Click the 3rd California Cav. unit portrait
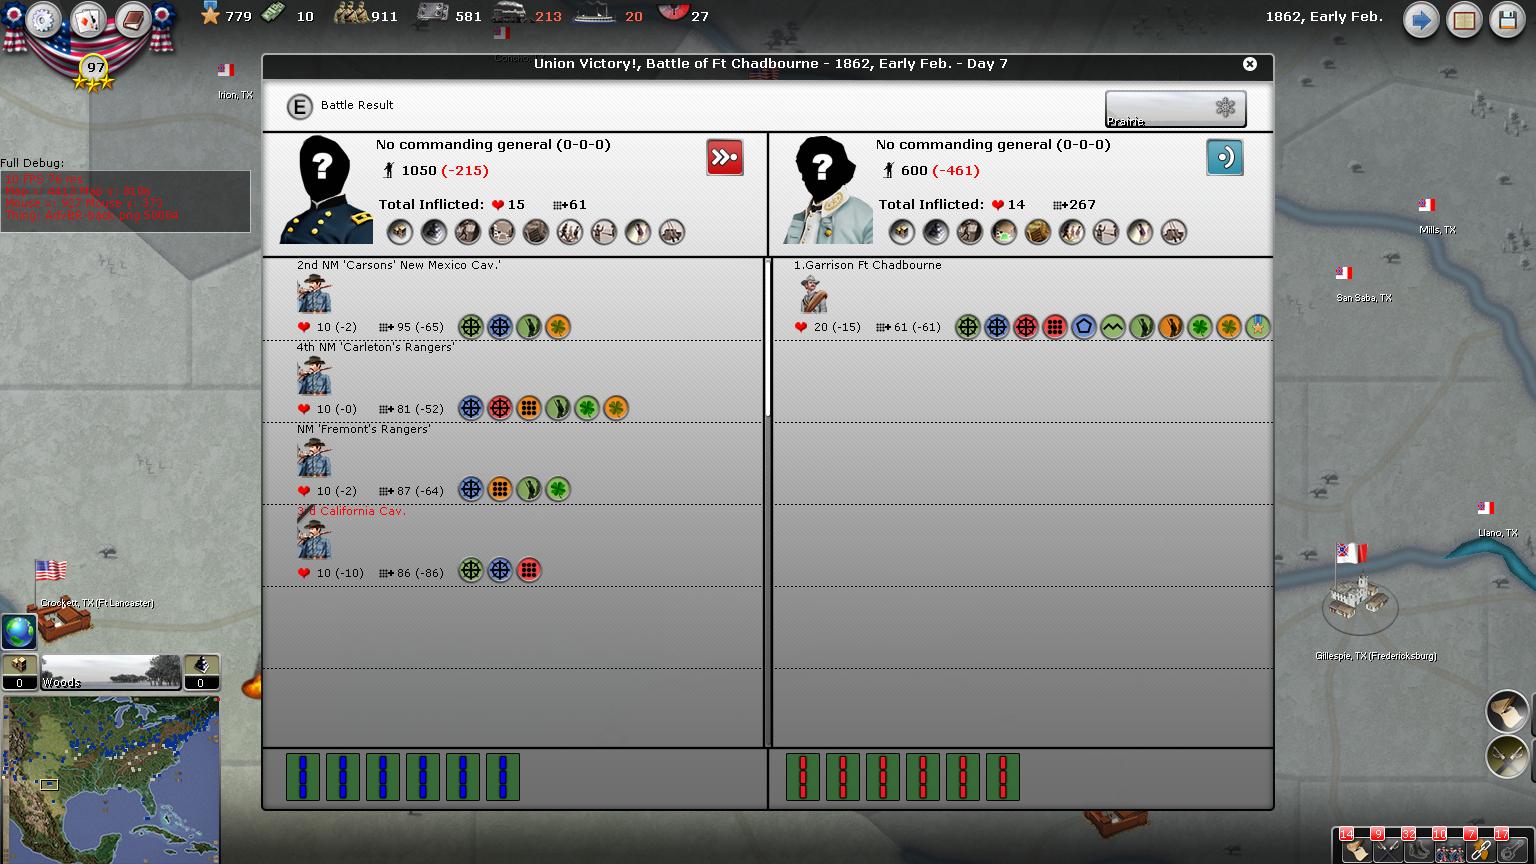Viewport: 1536px width, 864px height. click(314, 541)
